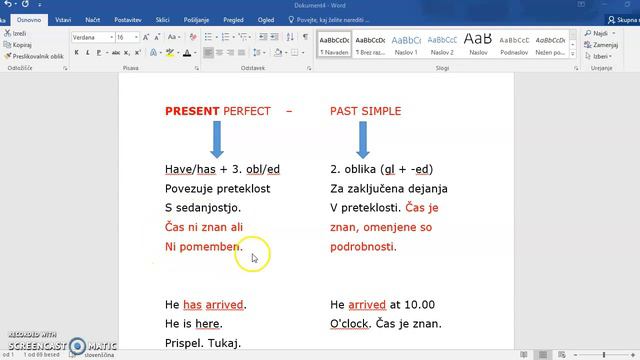This screenshot has height=360, width=640.
Task: Toggle italic (L) formatting
Action: click(87, 53)
